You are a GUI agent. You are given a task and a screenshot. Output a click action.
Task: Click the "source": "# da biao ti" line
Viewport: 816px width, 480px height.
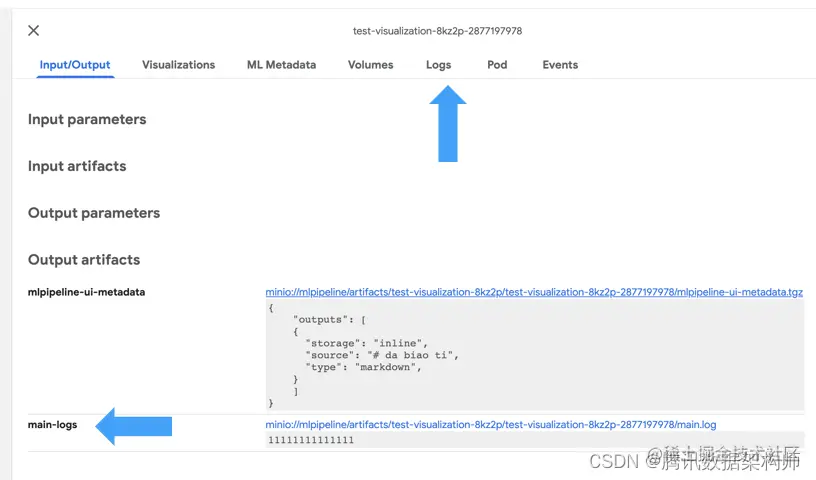pos(382,355)
